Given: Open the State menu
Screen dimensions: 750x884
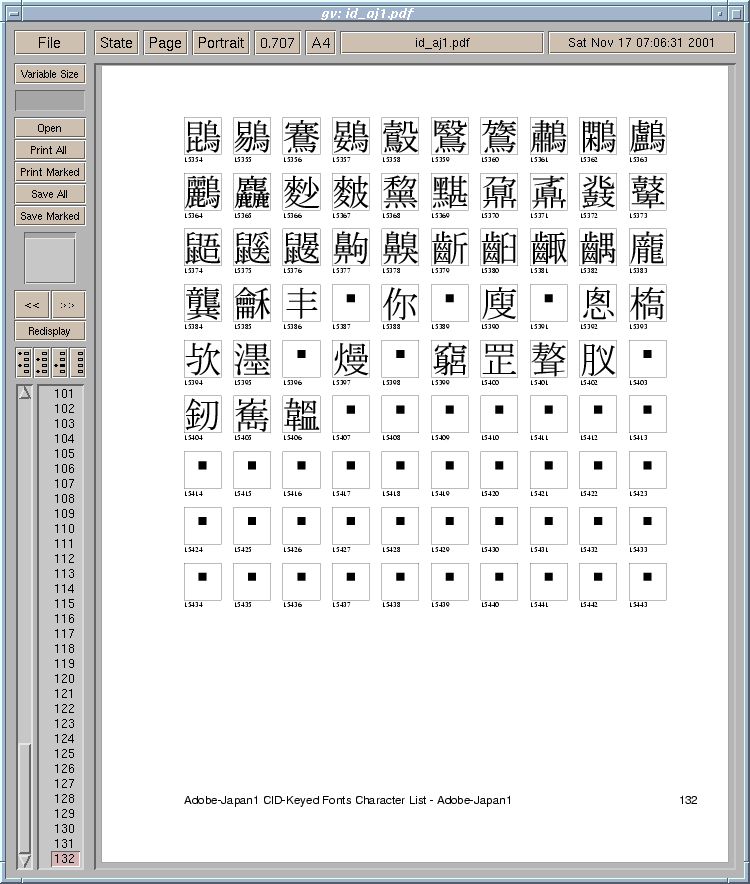Looking at the screenshot, I should pos(116,43).
